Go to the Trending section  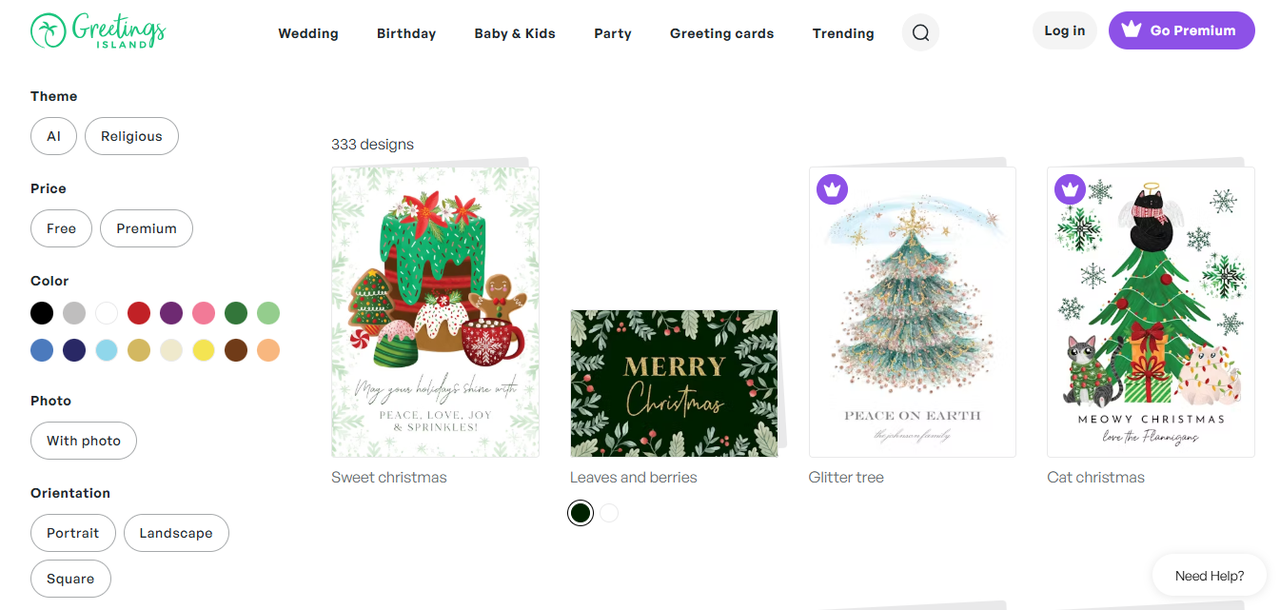[x=842, y=33]
